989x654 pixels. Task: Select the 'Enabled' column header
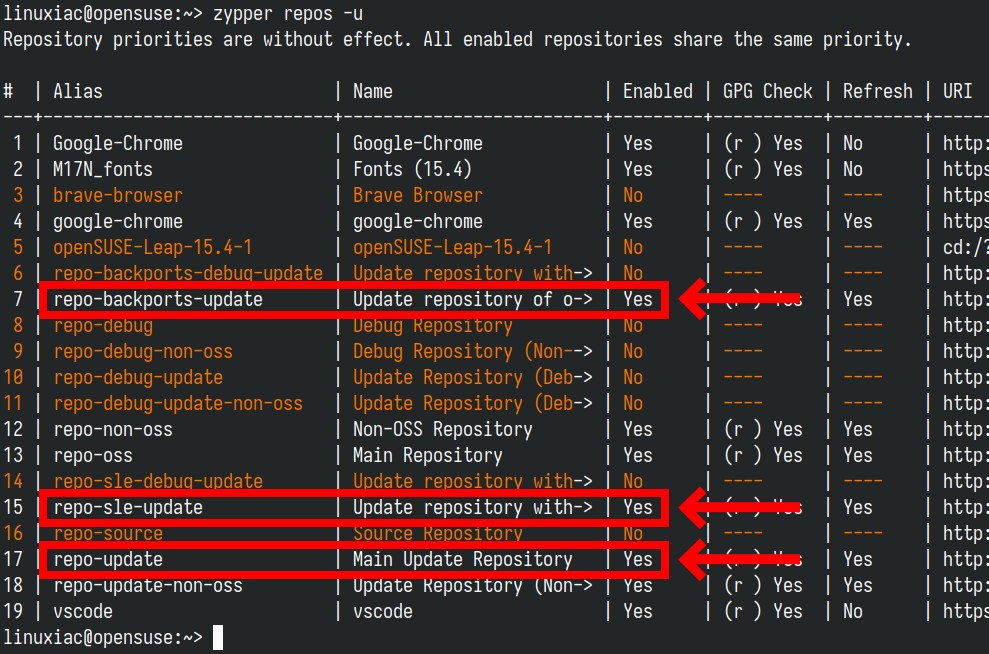pyautogui.click(x=657, y=91)
